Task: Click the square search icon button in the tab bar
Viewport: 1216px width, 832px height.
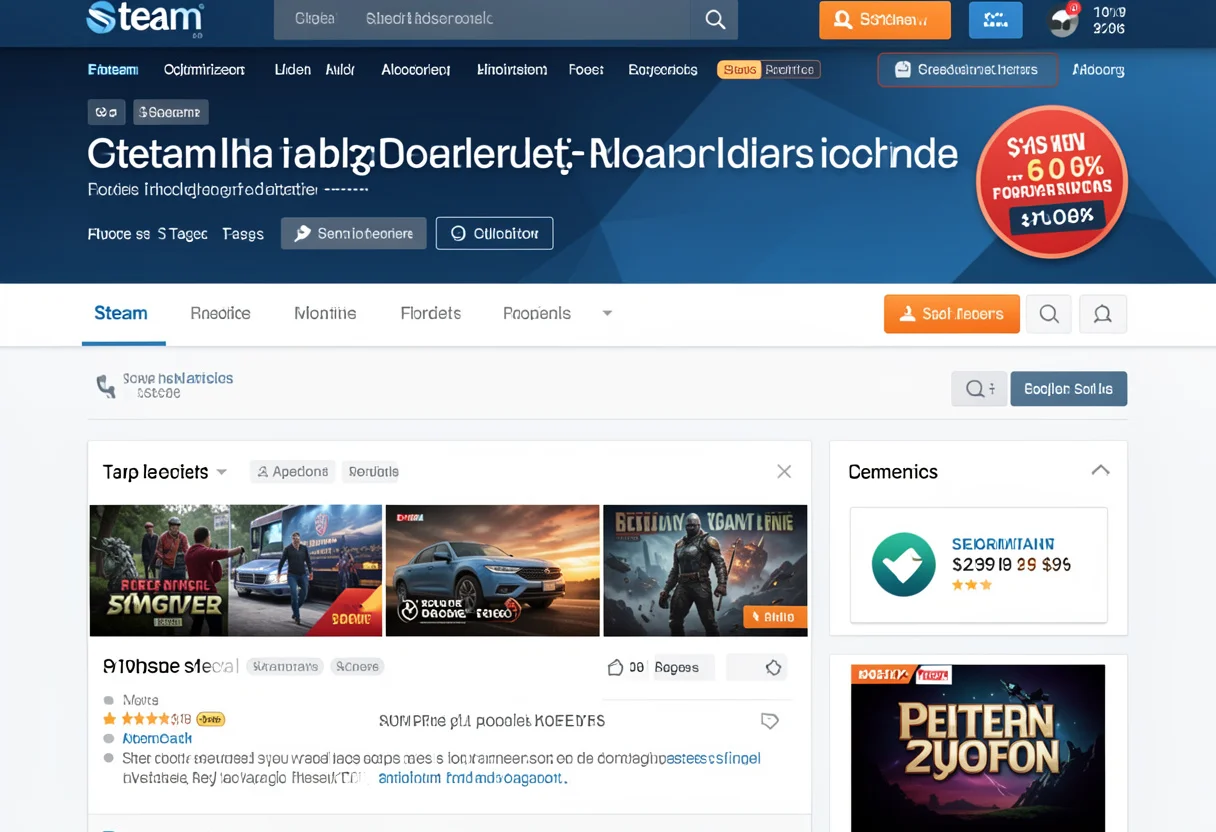Action: tap(1049, 314)
